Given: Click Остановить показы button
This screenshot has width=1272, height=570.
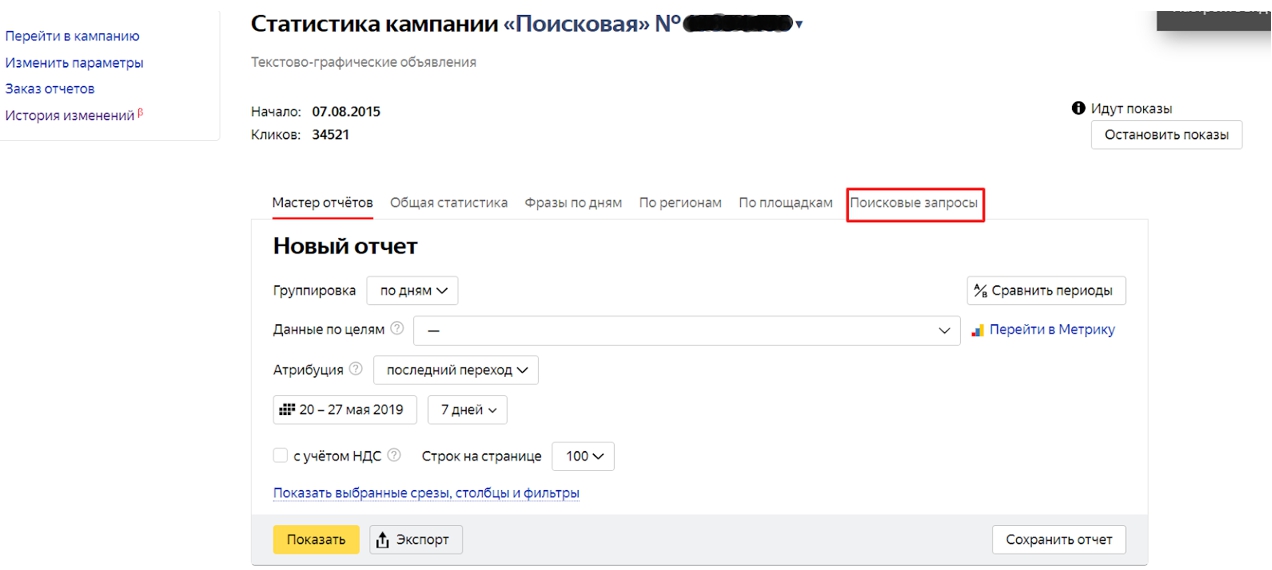Looking at the screenshot, I should point(1166,135).
